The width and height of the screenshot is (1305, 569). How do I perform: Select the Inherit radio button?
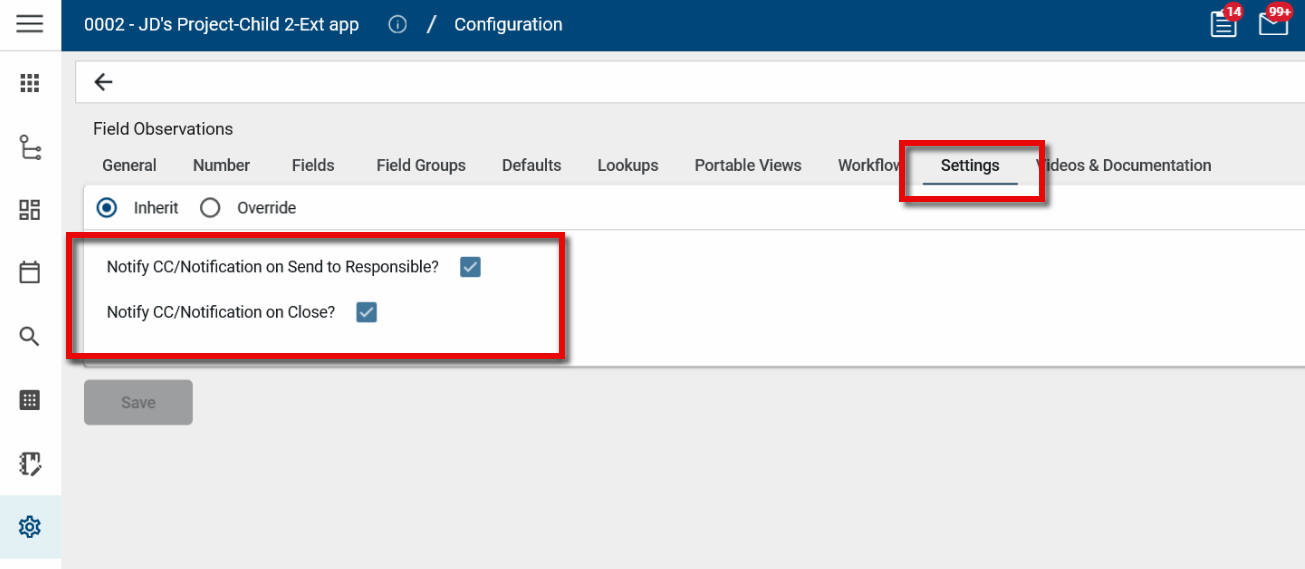coord(106,208)
